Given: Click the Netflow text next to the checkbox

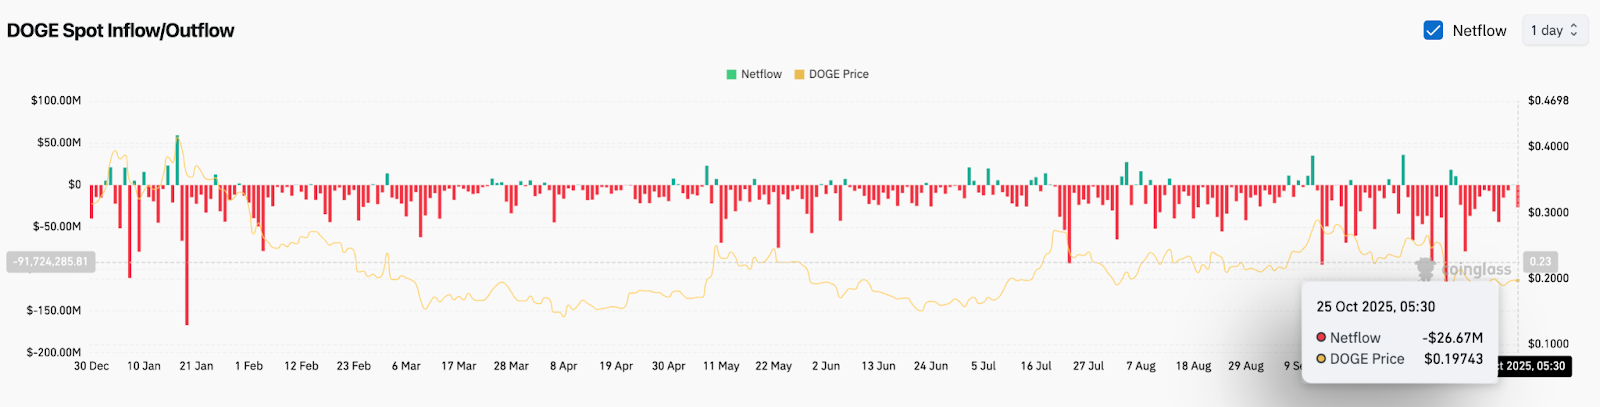Looking at the screenshot, I should (1479, 30).
